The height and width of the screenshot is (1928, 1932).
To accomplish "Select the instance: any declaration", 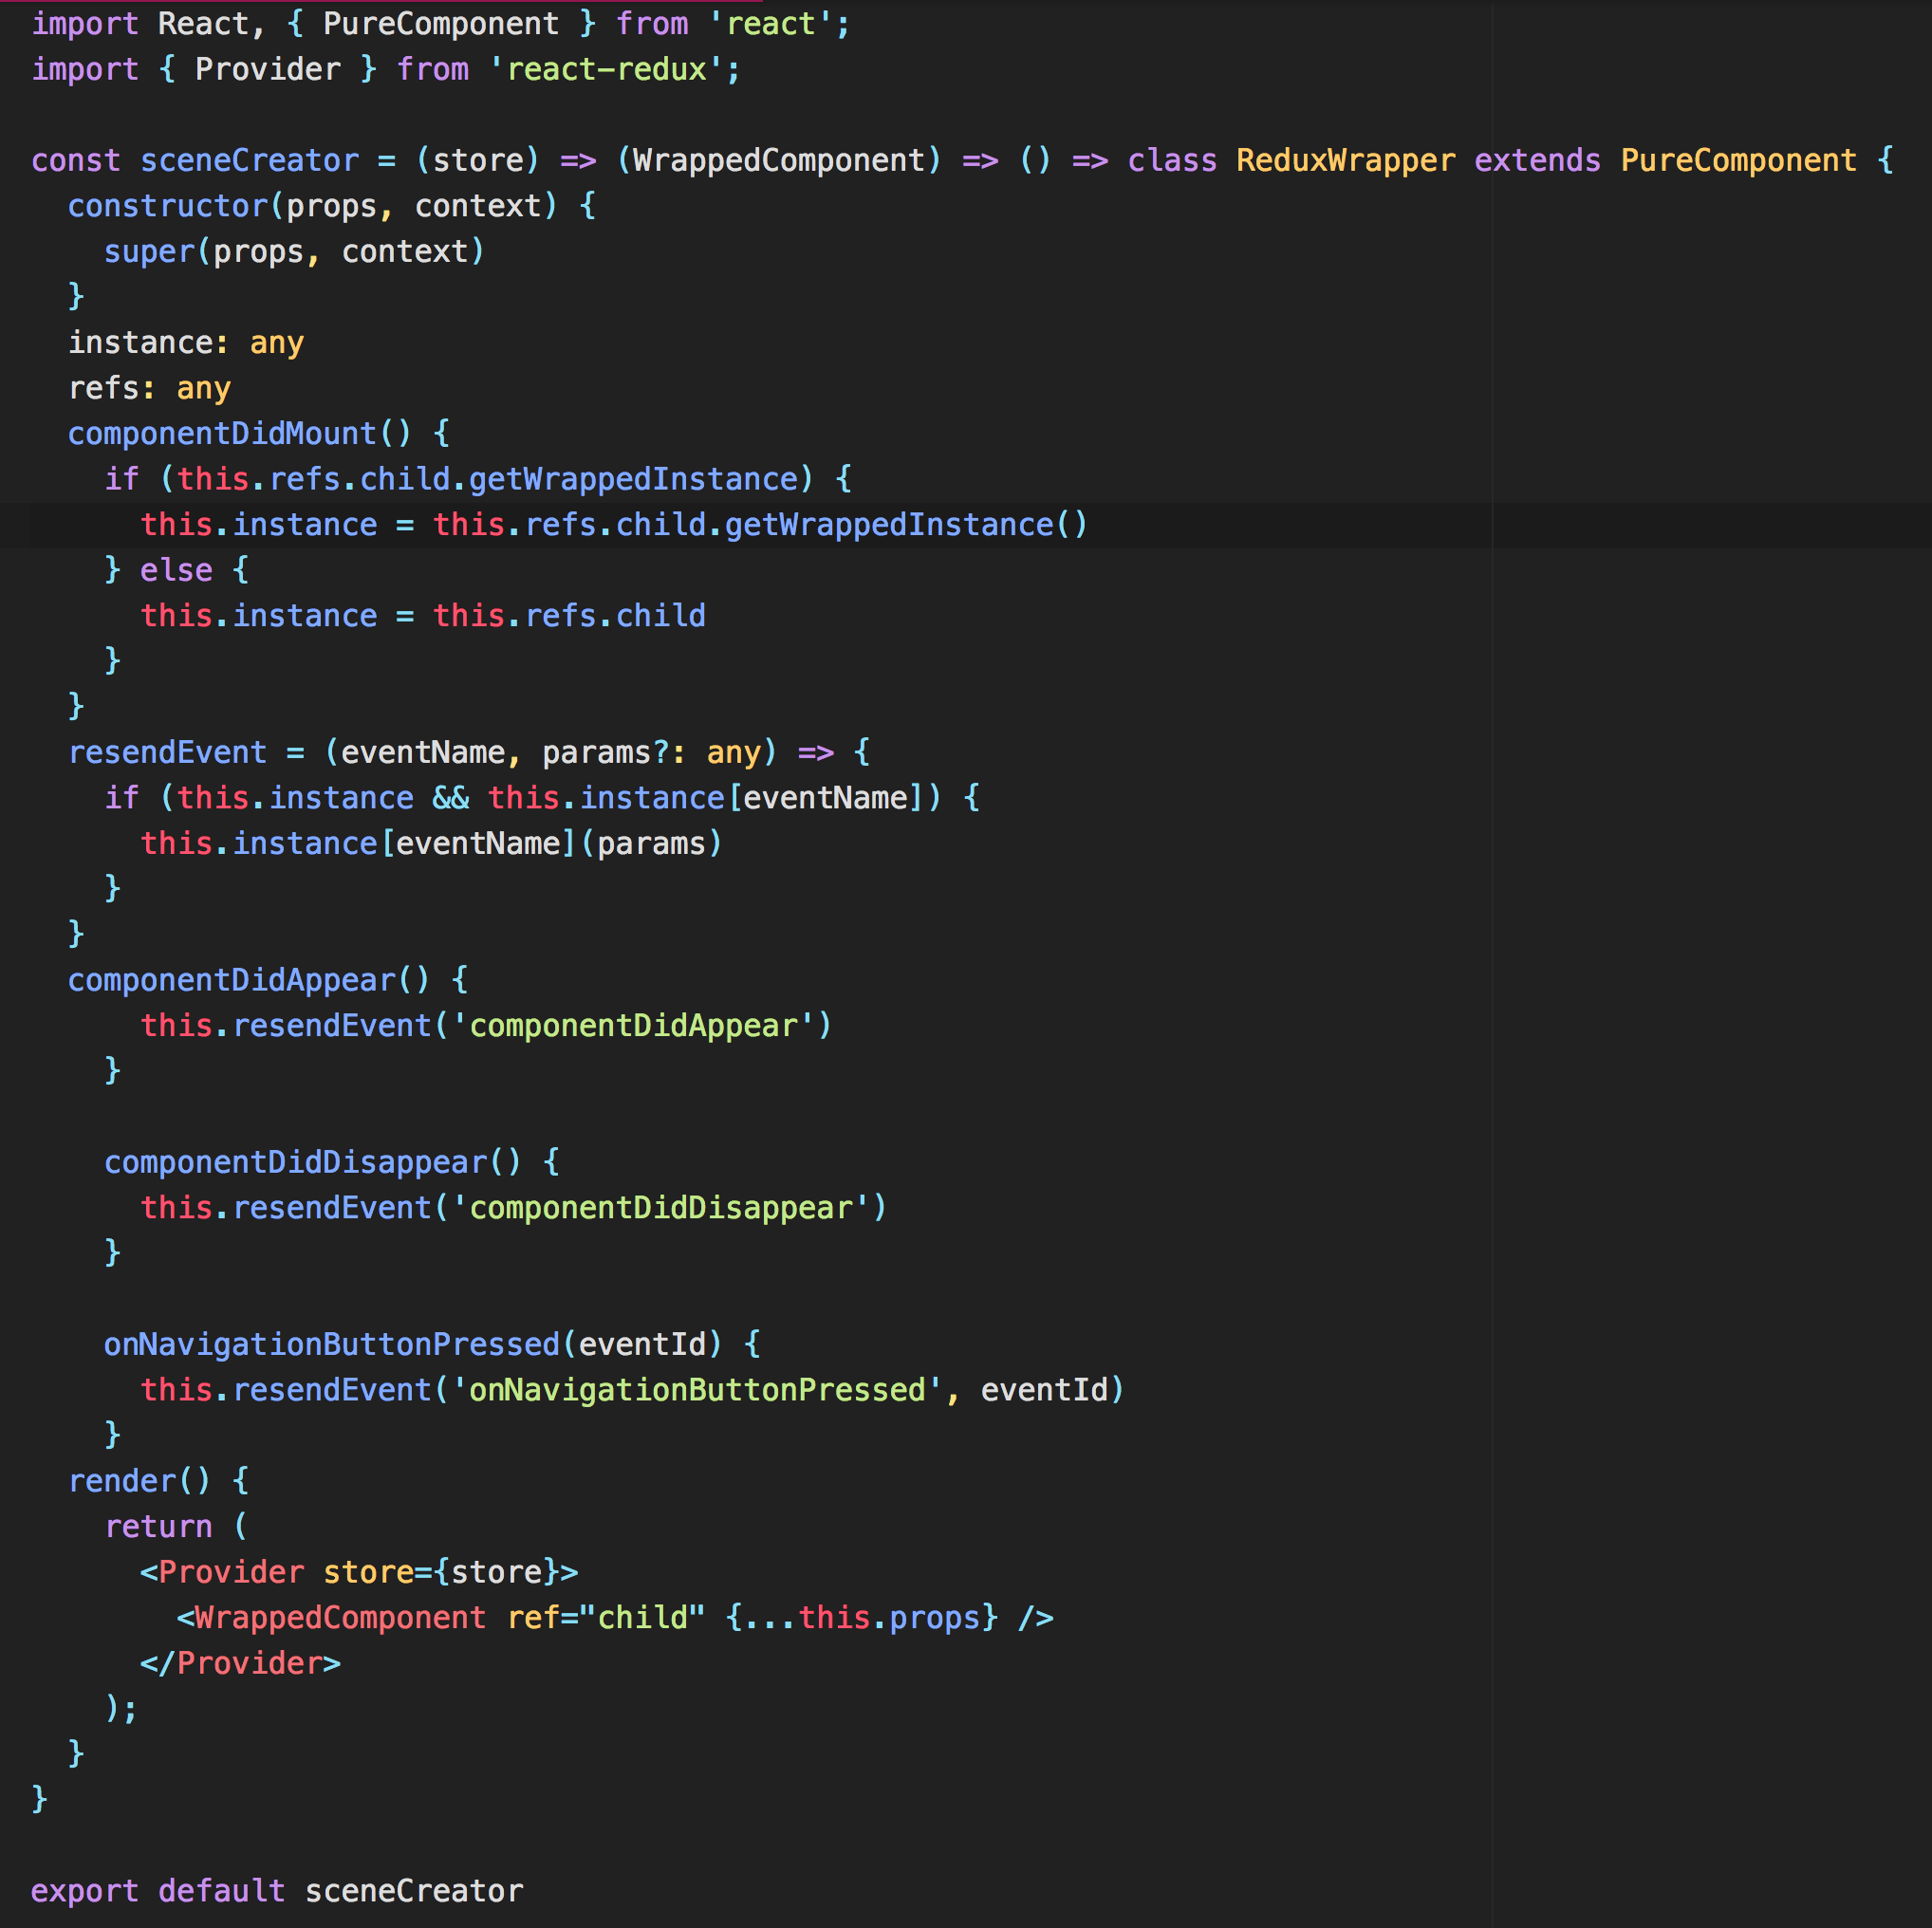I will point(185,342).
